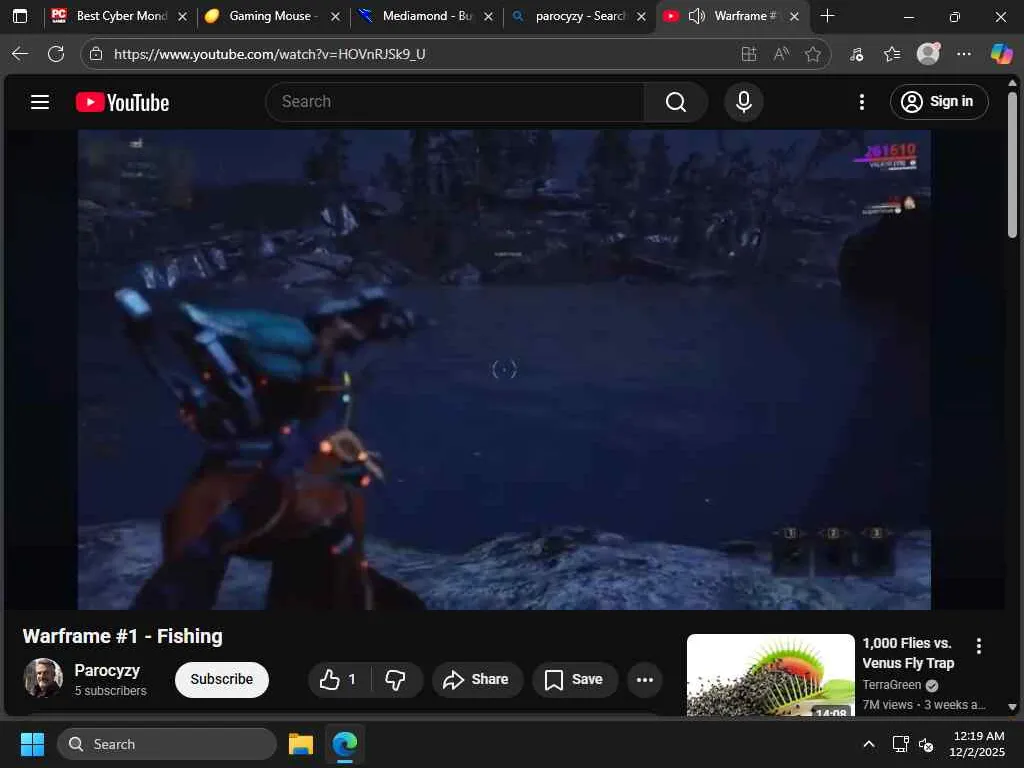This screenshot has width=1024, height=768.
Task: Open the Copilot sidebar icon
Action: 1001,54
